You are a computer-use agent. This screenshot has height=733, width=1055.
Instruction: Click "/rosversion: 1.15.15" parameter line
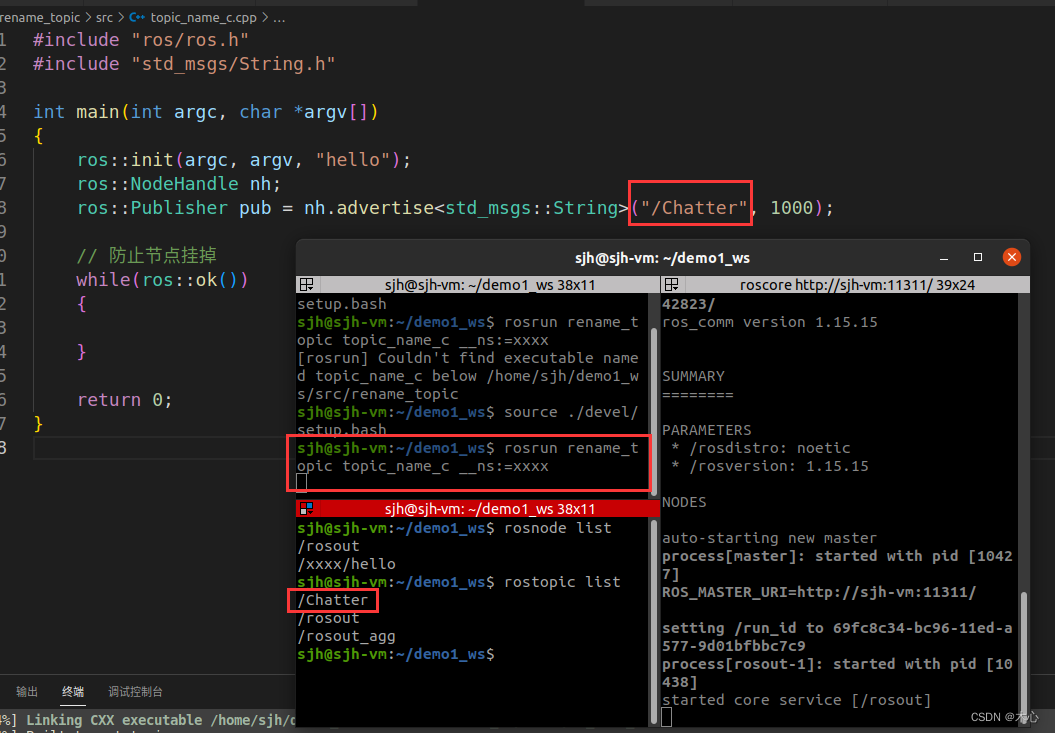click(x=770, y=466)
